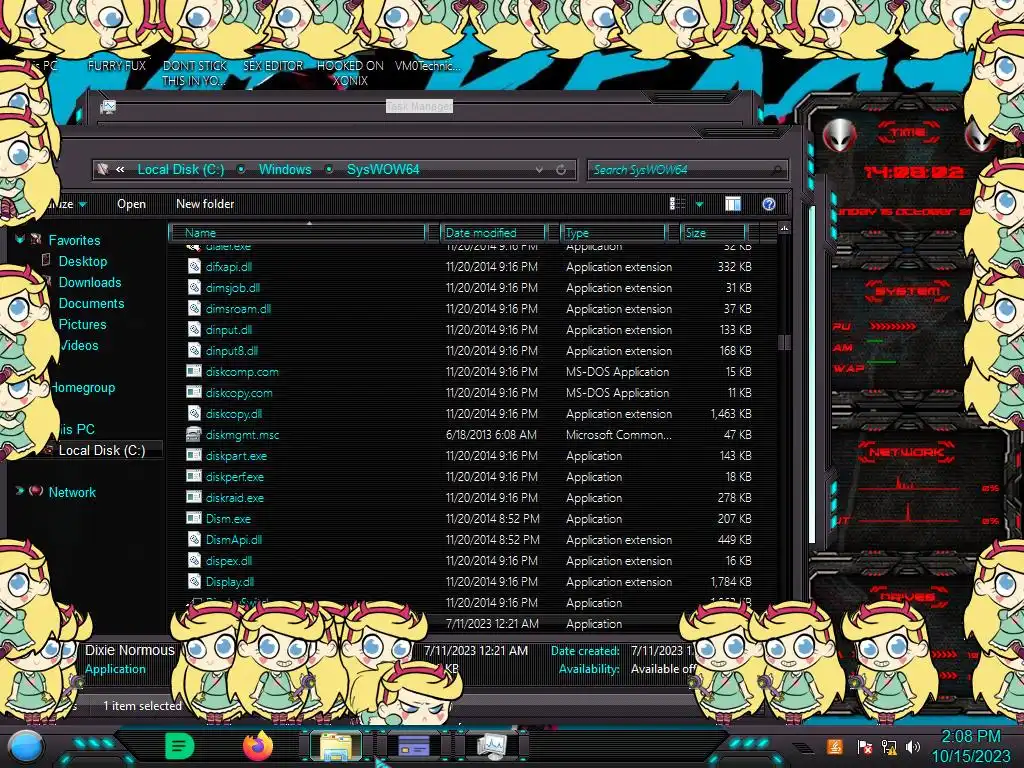Select Homegroup in navigation pane
The image size is (1024, 768).
click(84, 387)
